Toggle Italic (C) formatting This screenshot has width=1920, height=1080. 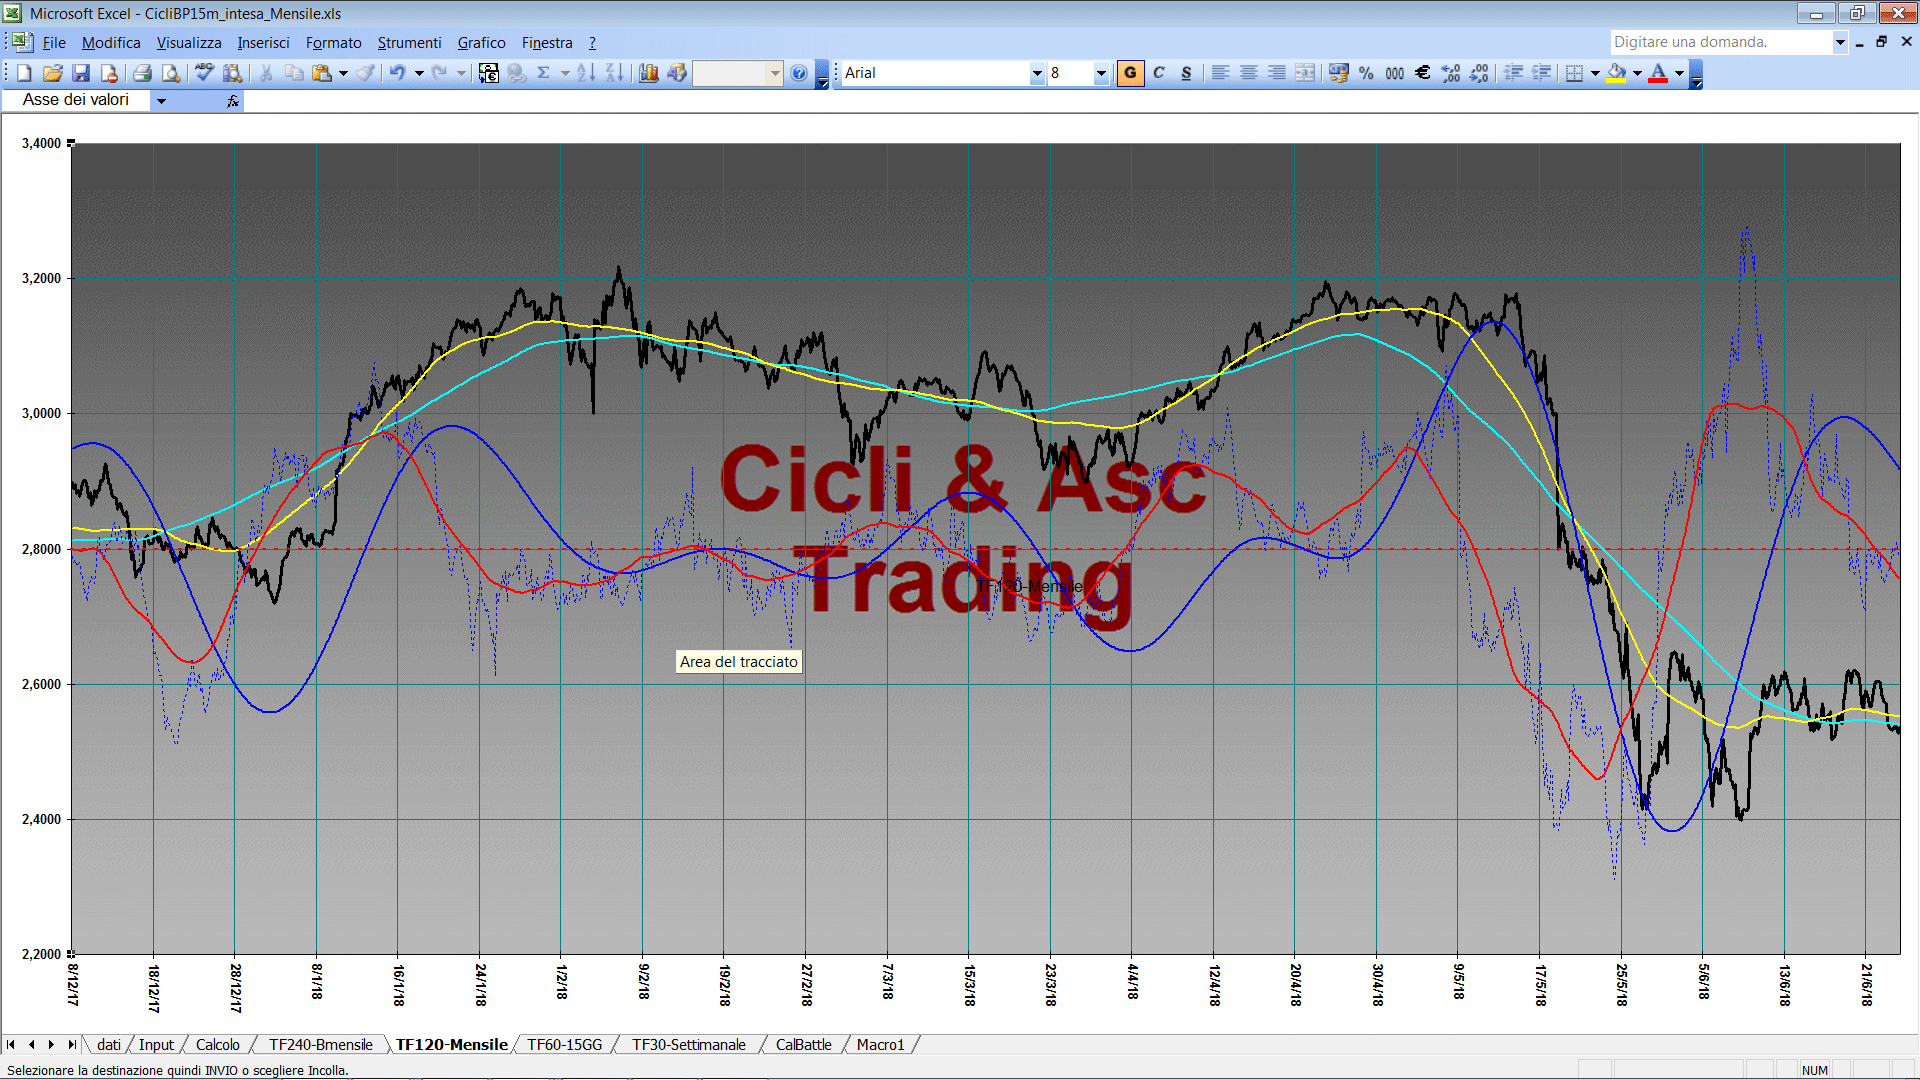pyautogui.click(x=1159, y=73)
